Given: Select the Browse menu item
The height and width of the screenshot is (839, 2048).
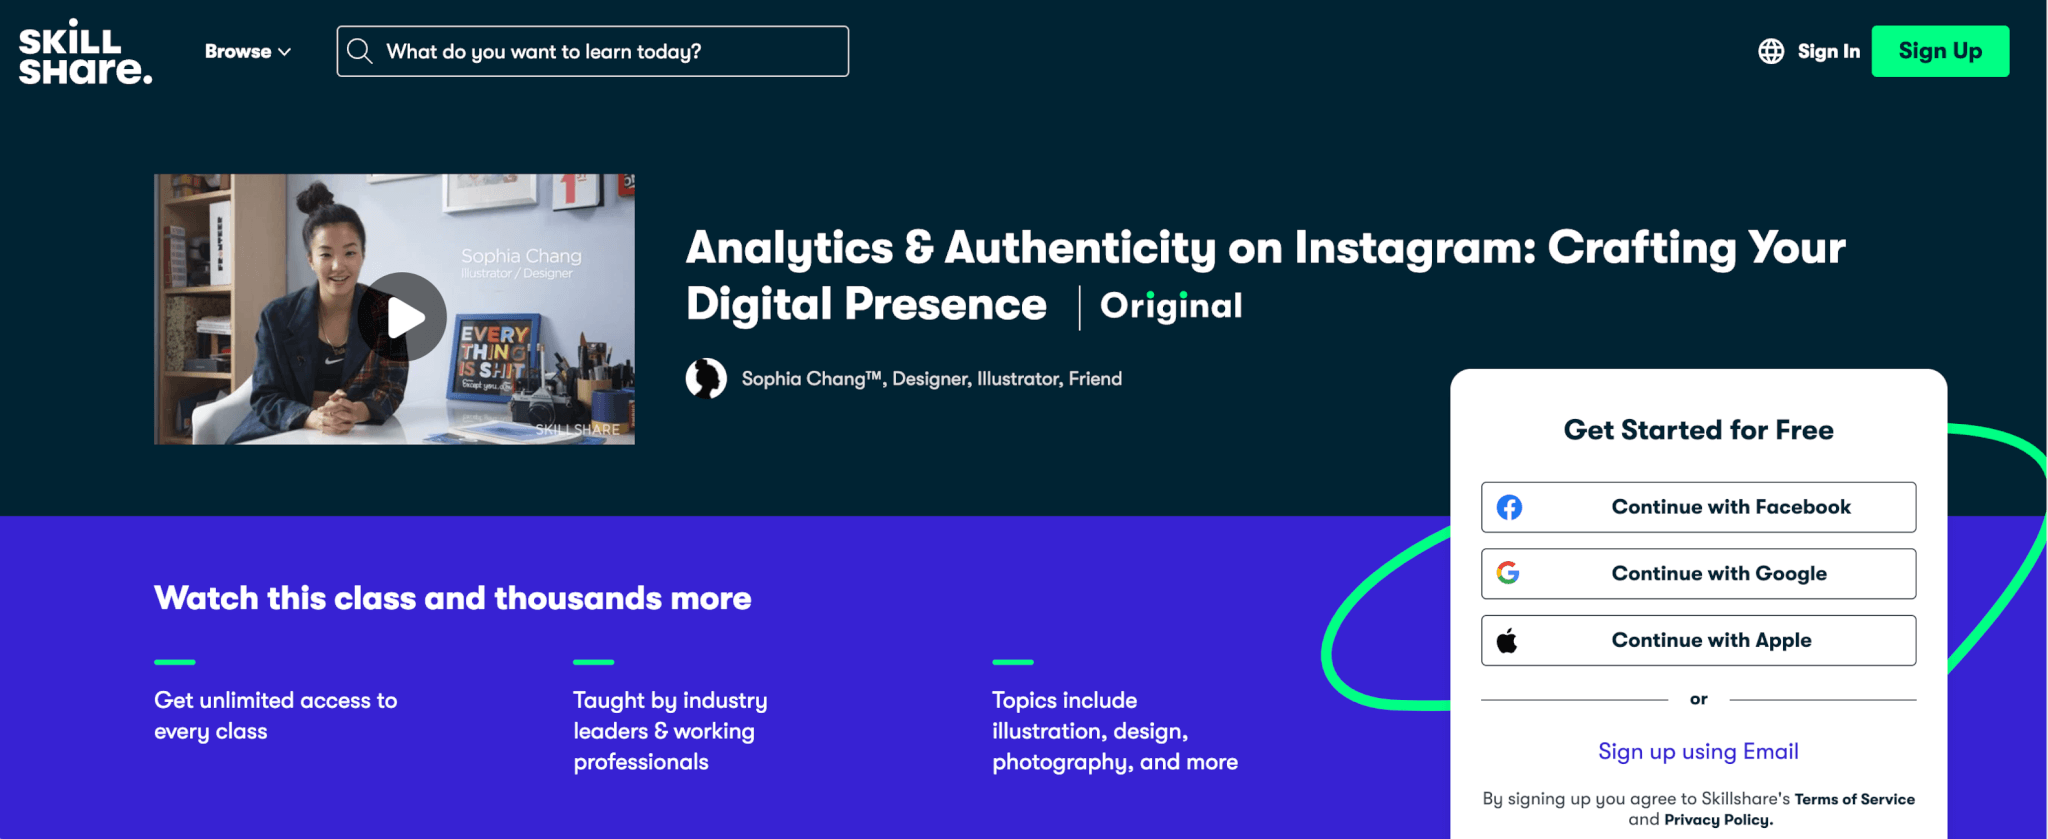Looking at the screenshot, I should (238, 51).
